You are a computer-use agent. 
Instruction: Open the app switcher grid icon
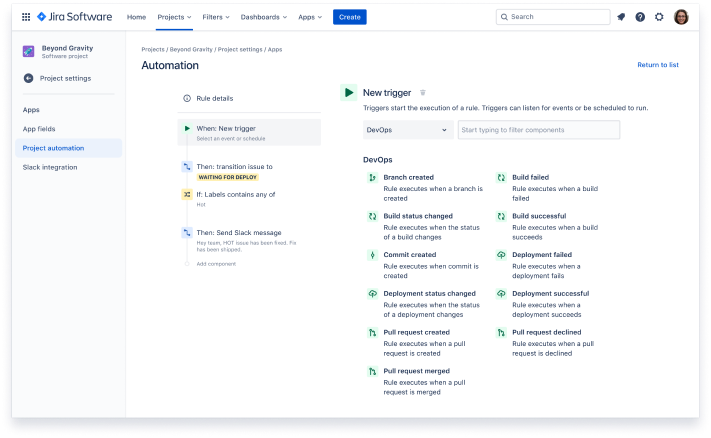coord(26,17)
